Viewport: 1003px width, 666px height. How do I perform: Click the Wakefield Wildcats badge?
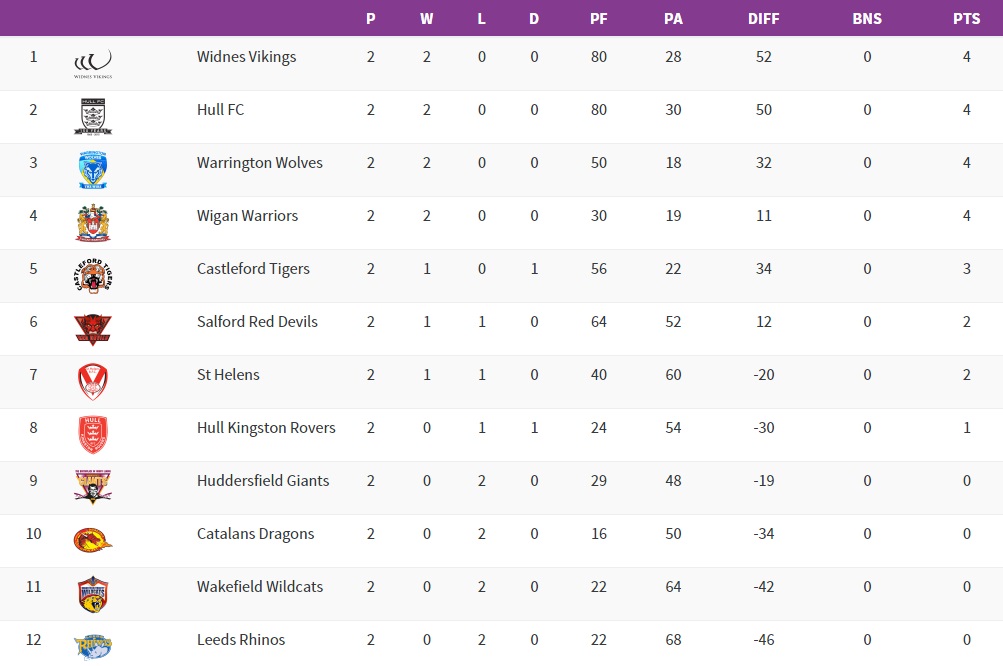[93, 594]
